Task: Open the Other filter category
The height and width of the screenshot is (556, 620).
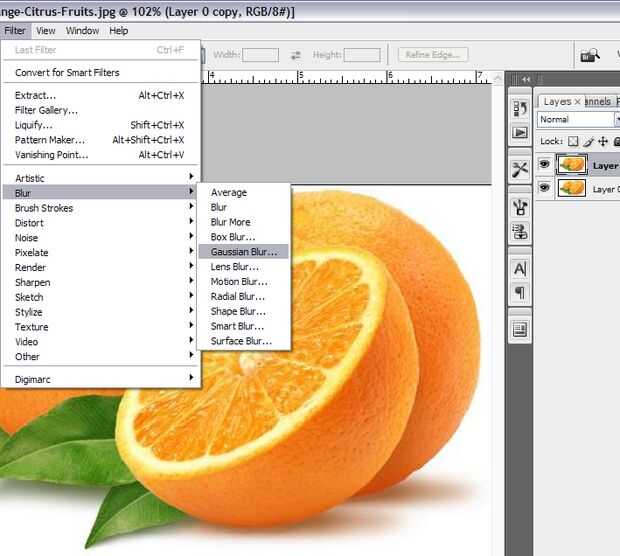Action: [x=101, y=357]
